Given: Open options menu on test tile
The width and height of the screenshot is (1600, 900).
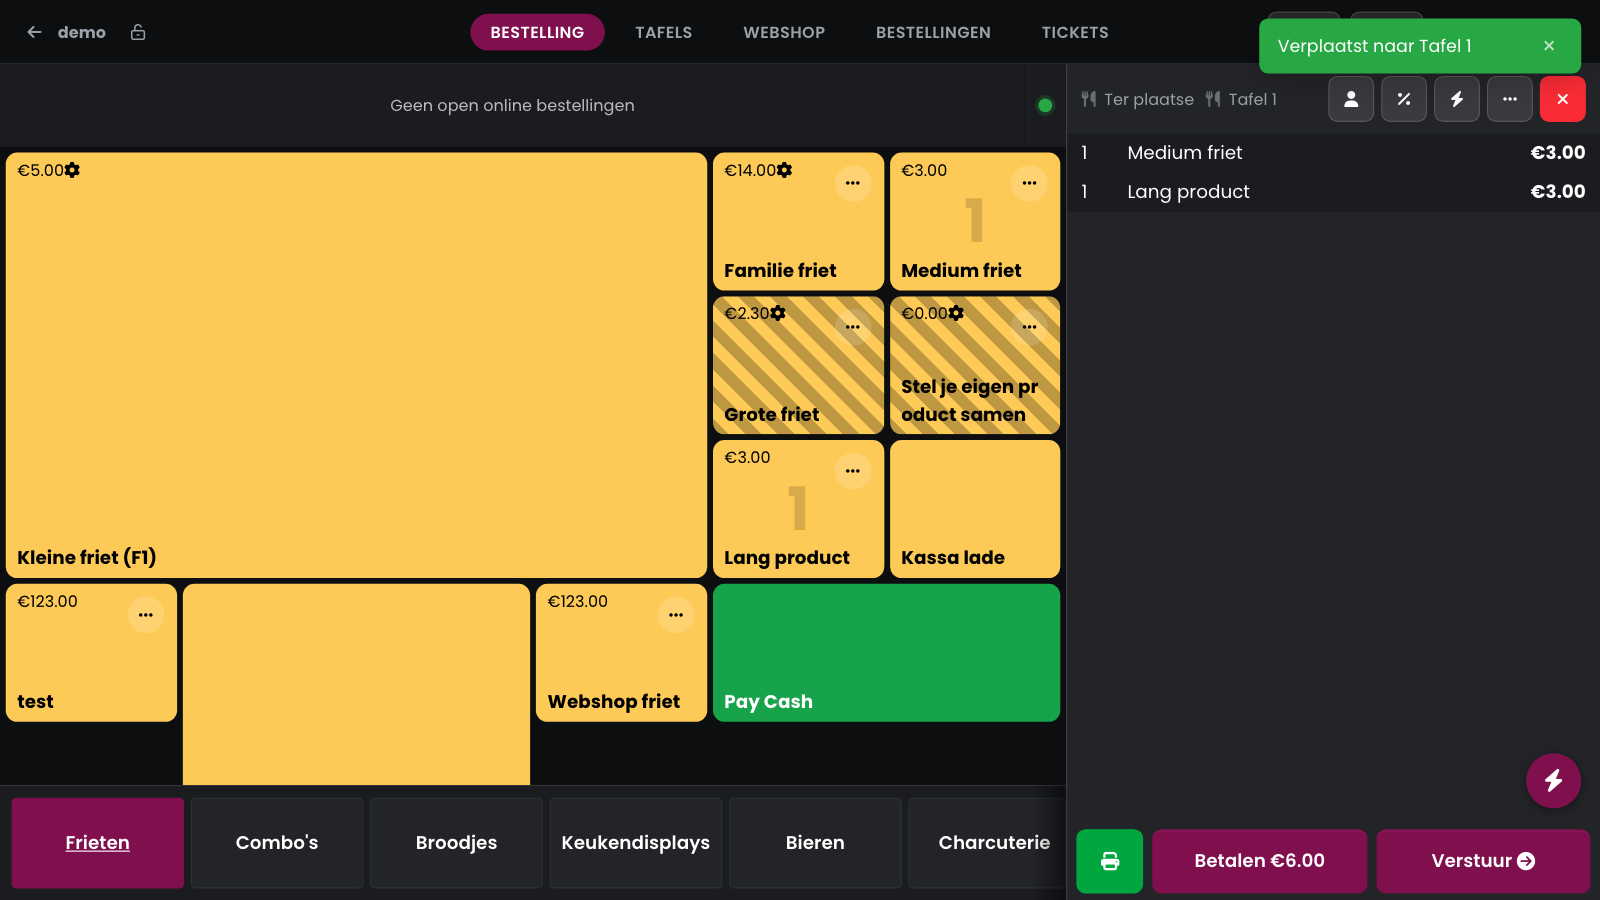Looking at the screenshot, I should 146,615.
